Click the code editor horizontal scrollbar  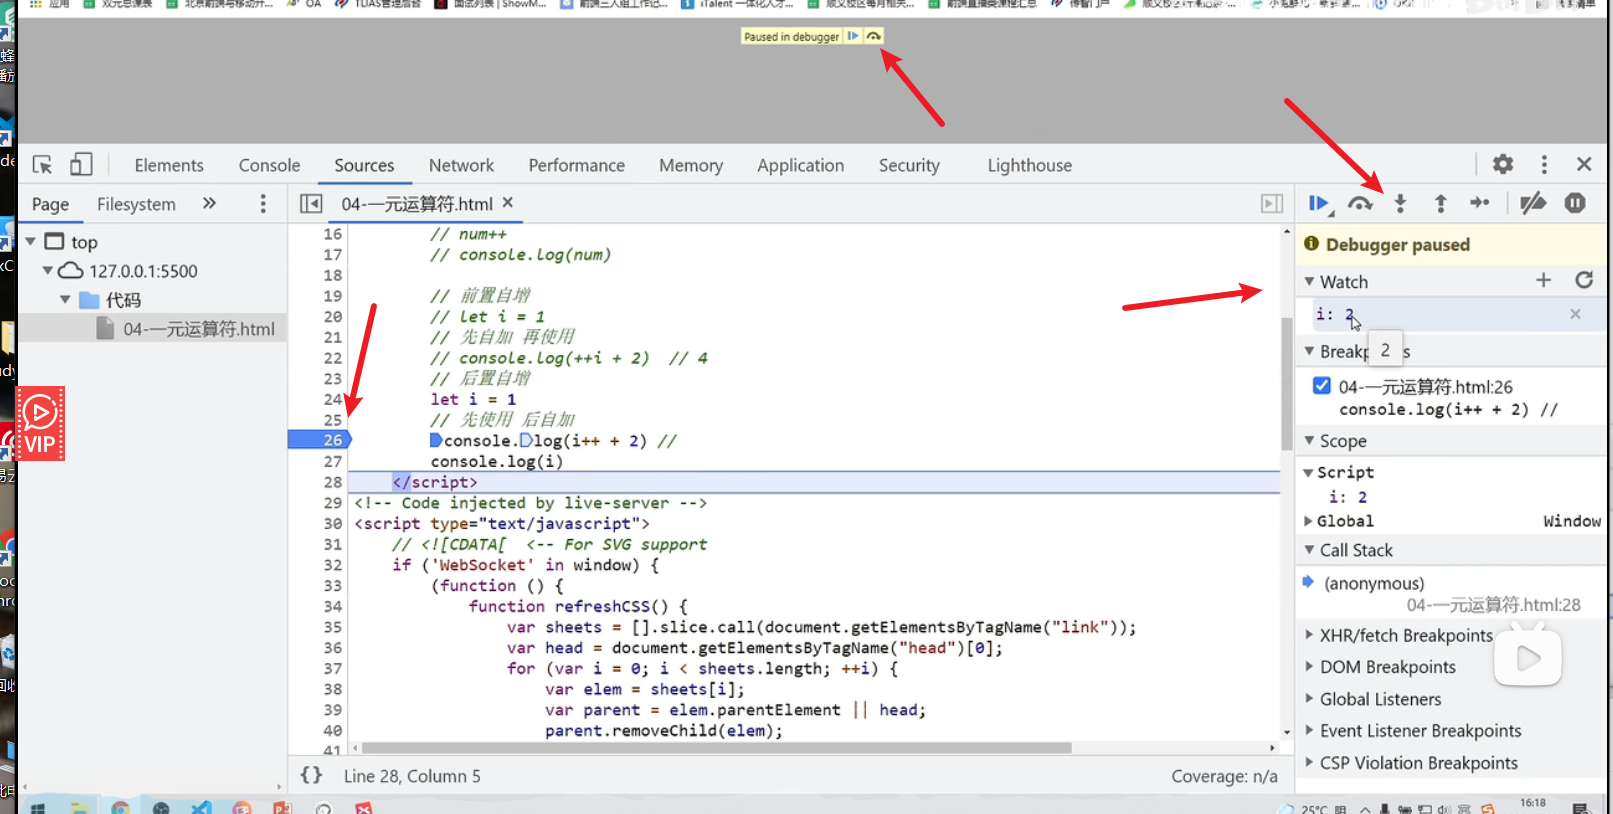tap(716, 748)
